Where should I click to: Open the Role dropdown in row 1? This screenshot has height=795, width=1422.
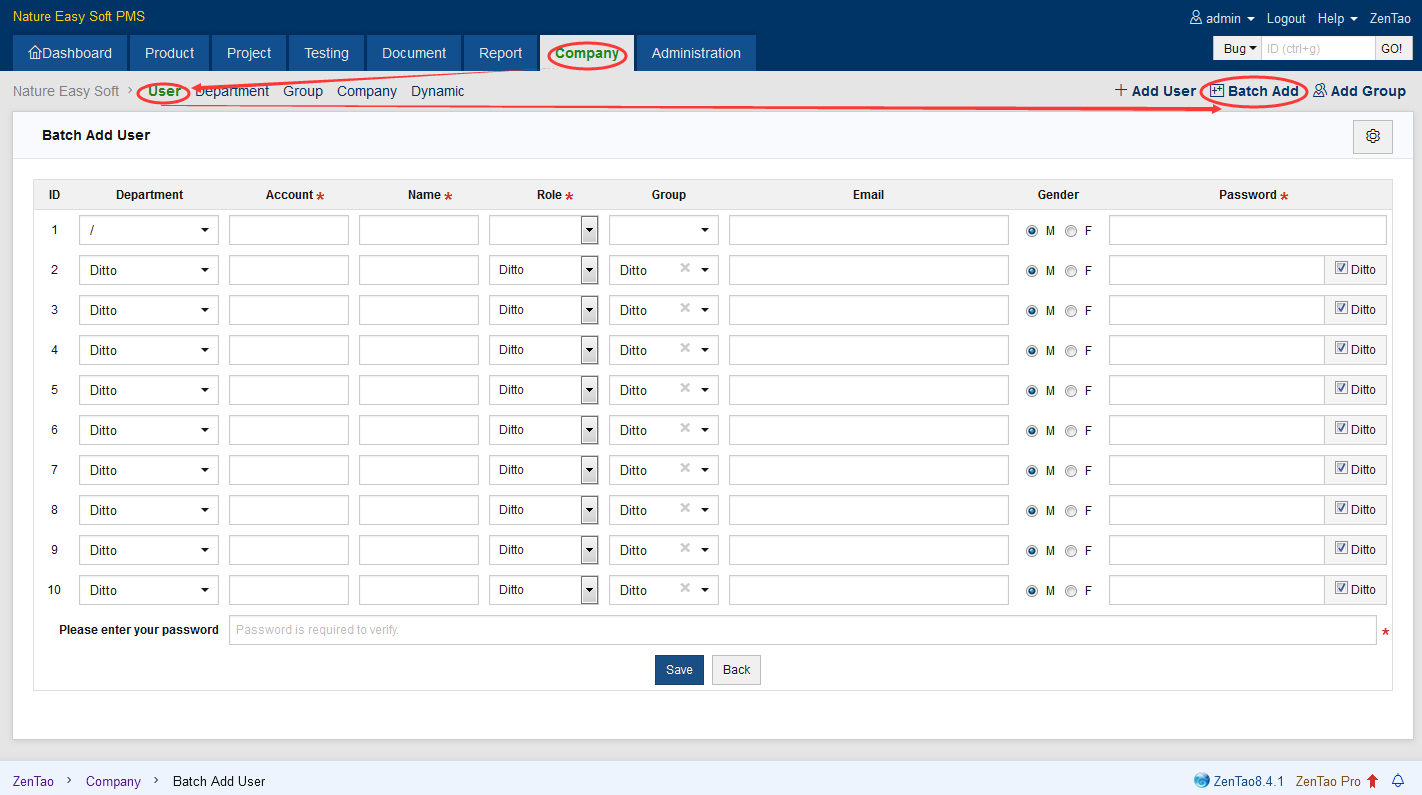pyautogui.click(x=589, y=230)
